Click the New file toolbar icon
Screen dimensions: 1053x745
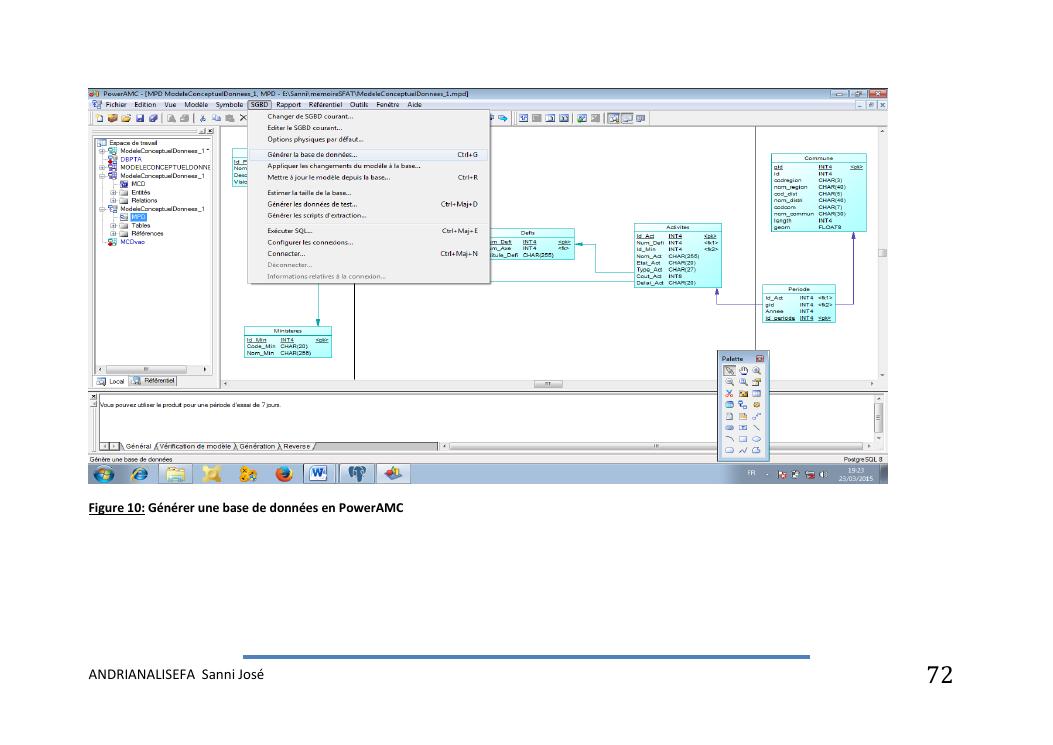pos(98,117)
